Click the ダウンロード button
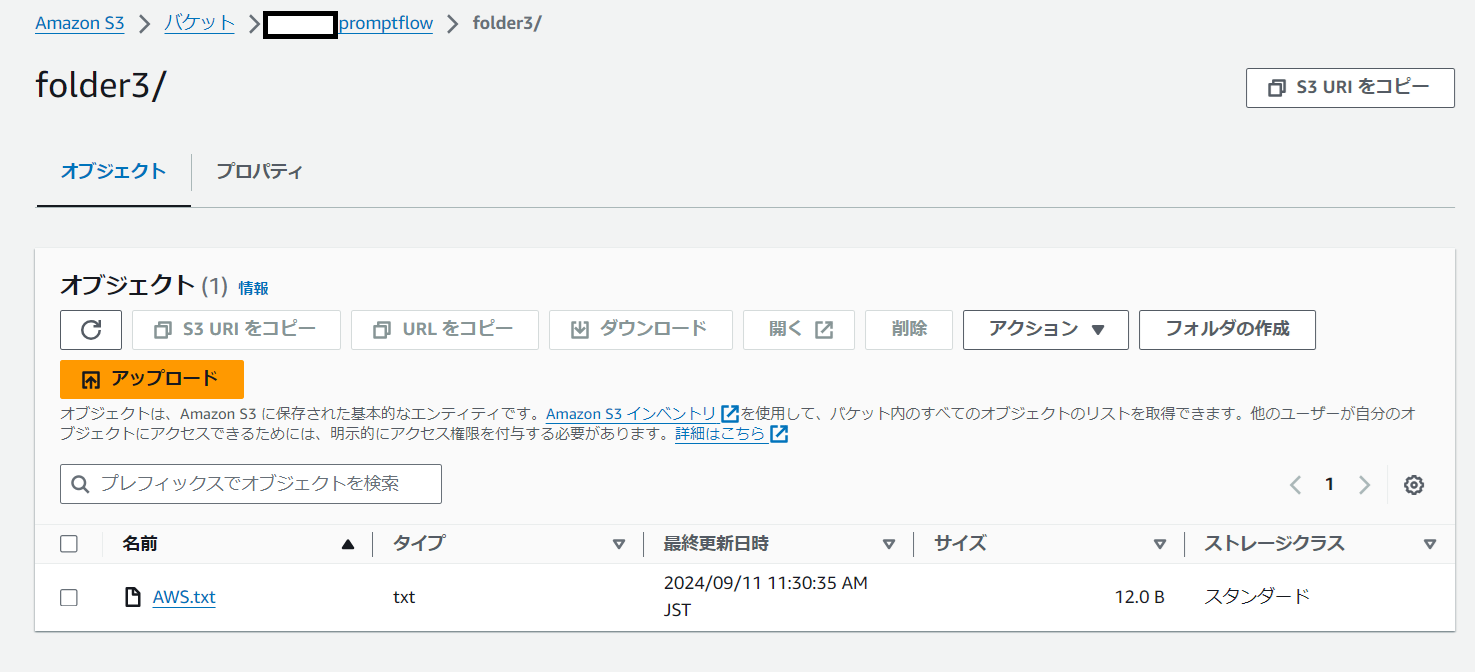Viewport: 1475px width, 672px height. coord(641,329)
